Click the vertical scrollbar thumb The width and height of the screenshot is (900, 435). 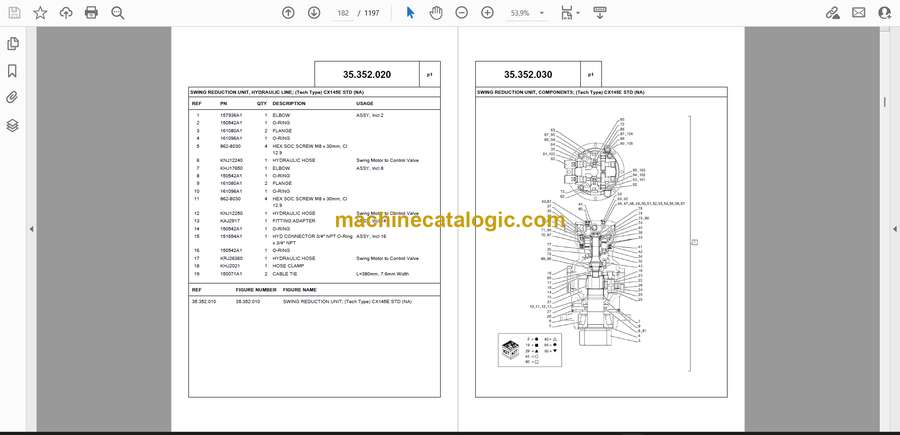pyautogui.click(x=884, y=102)
